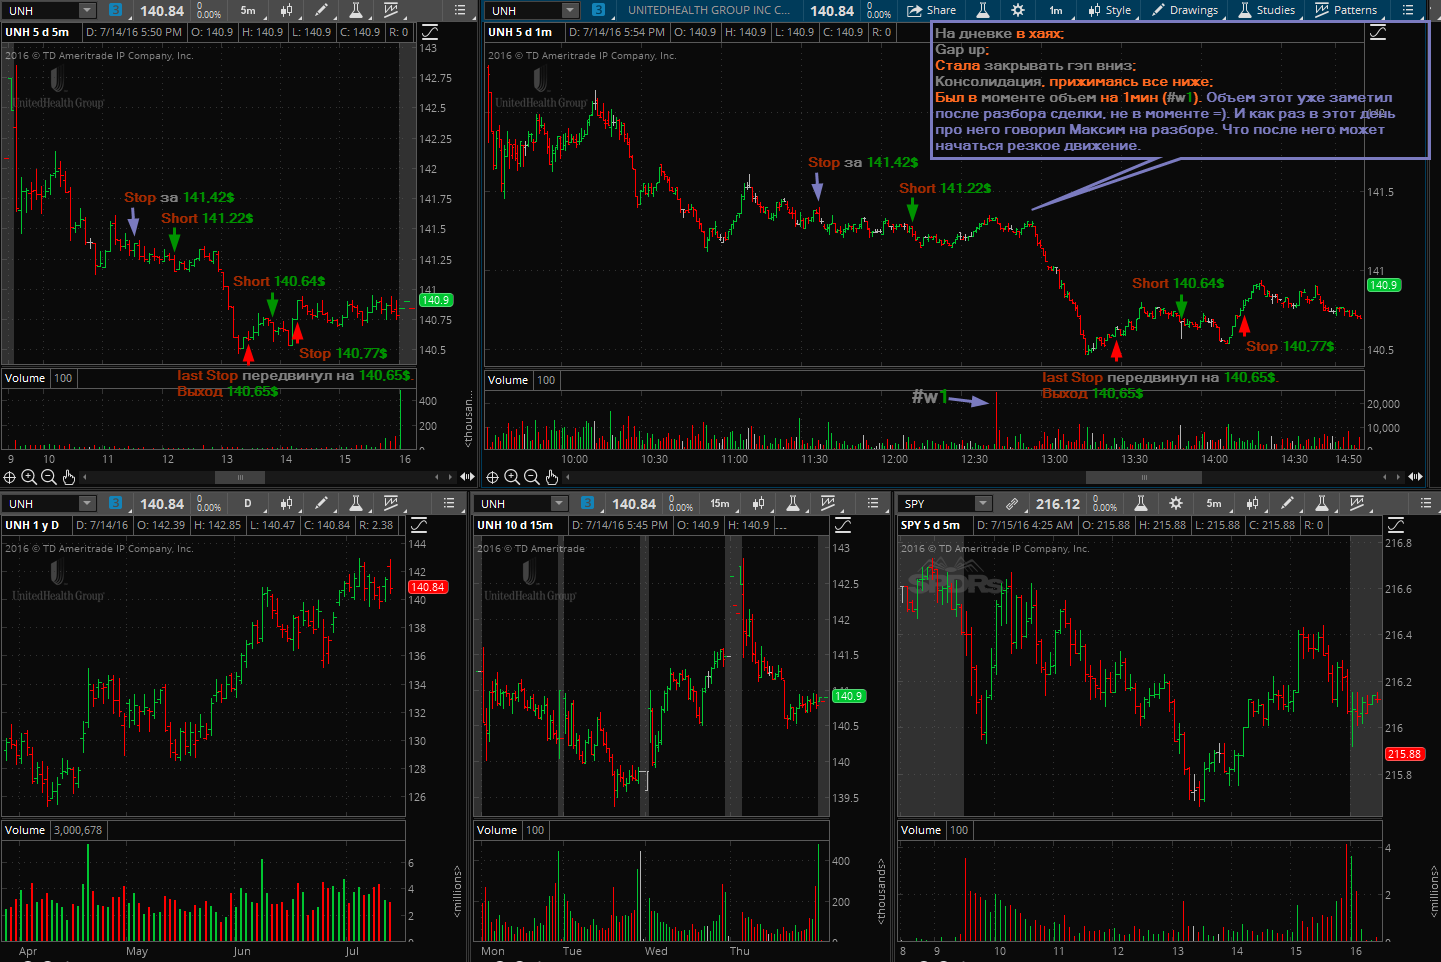Click the flask icon beside Share button
1441x962 pixels.
tap(983, 10)
